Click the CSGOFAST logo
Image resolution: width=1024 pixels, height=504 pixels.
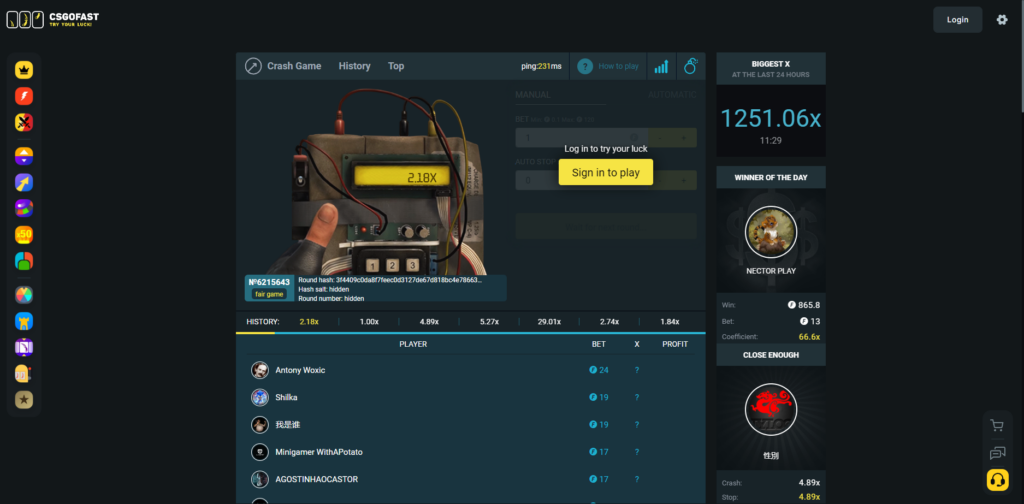click(x=53, y=20)
